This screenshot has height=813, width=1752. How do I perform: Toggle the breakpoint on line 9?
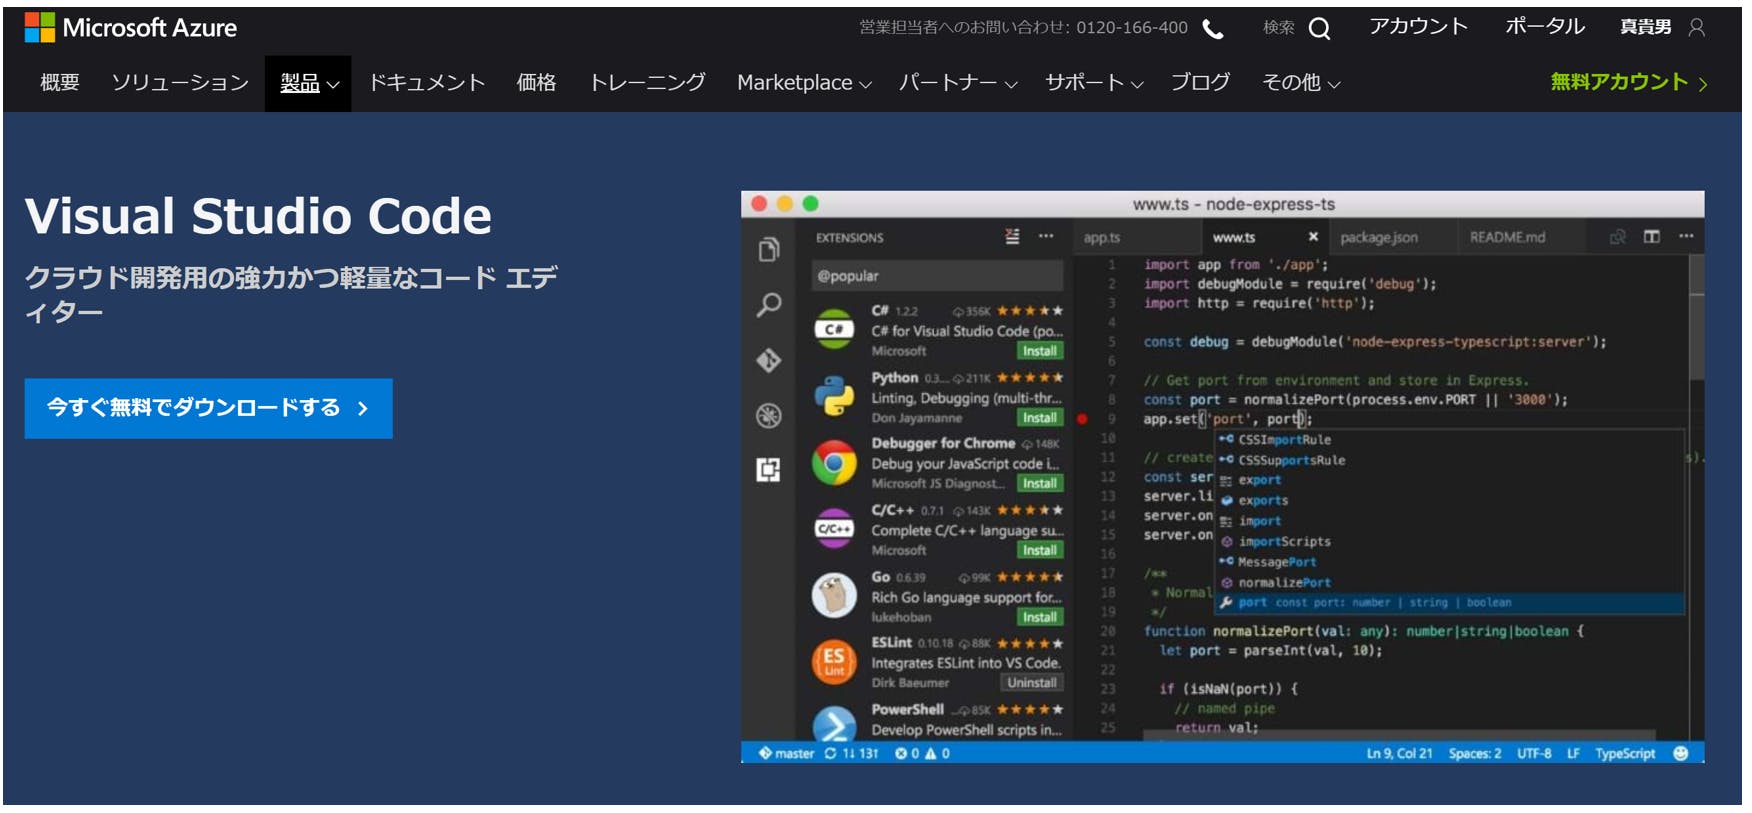pos(1082,419)
